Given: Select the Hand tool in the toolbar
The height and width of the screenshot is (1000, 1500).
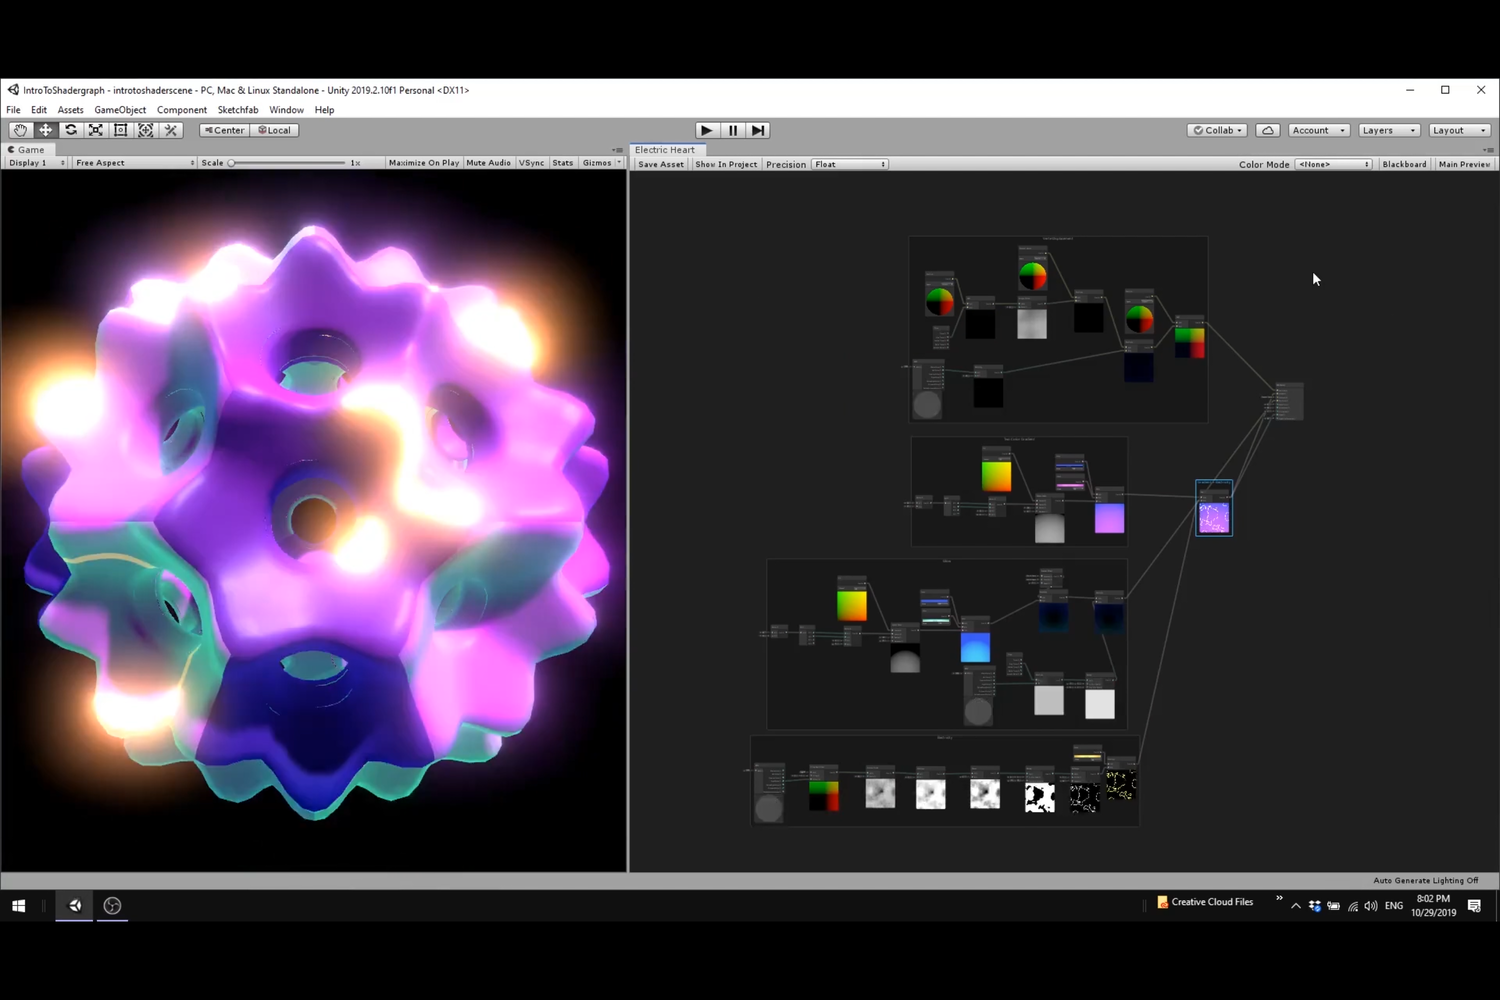Looking at the screenshot, I should point(20,130).
